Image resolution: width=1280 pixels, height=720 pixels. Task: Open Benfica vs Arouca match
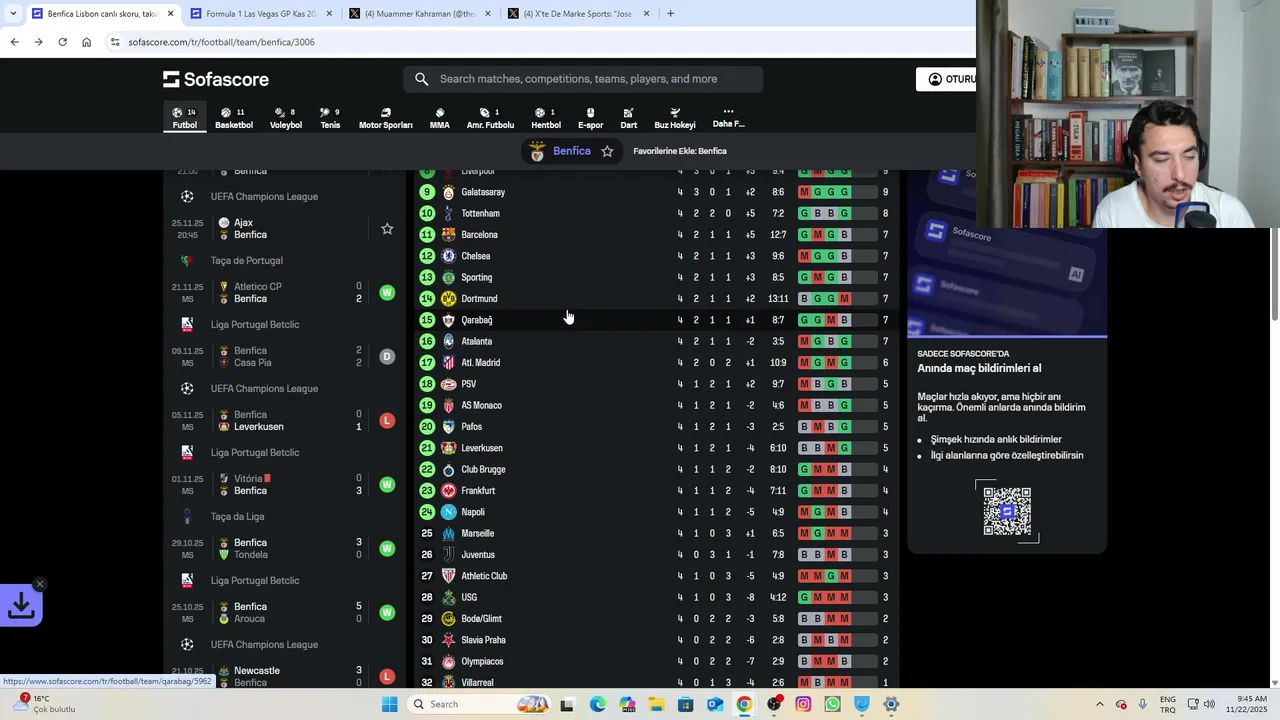[284, 613]
